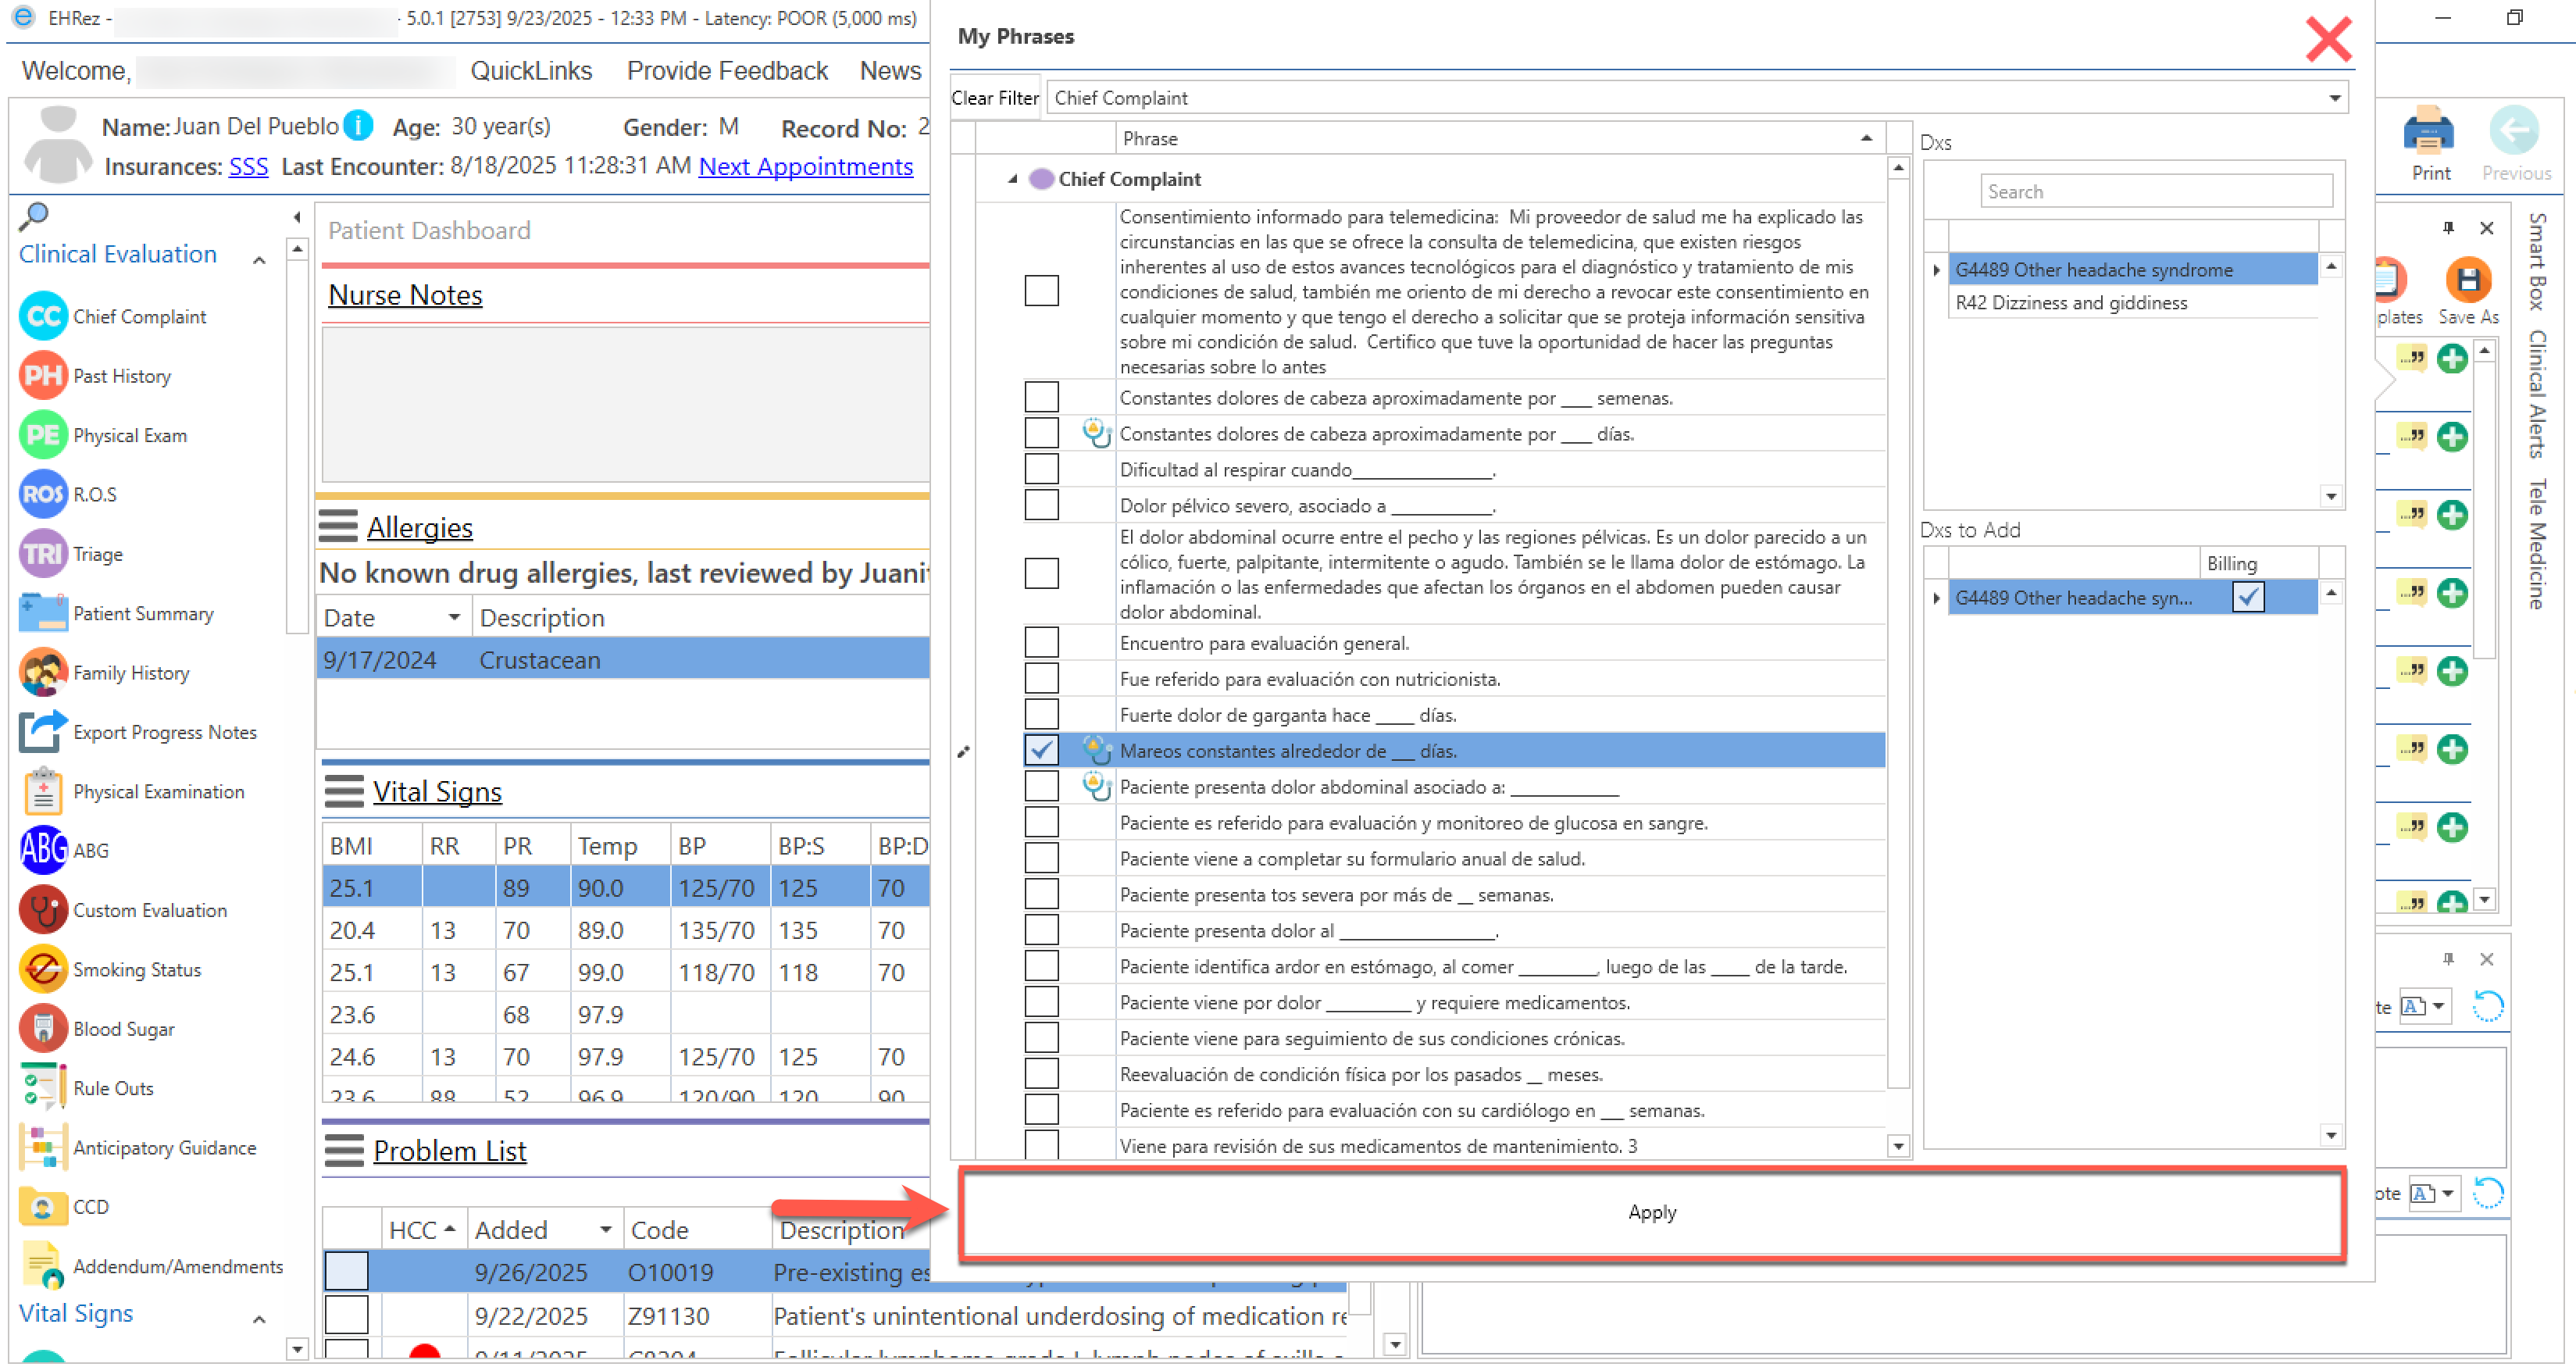The image size is (2576, 1367).
Task: Click the Export Progress Notes icon
Action: click(43, 732)
